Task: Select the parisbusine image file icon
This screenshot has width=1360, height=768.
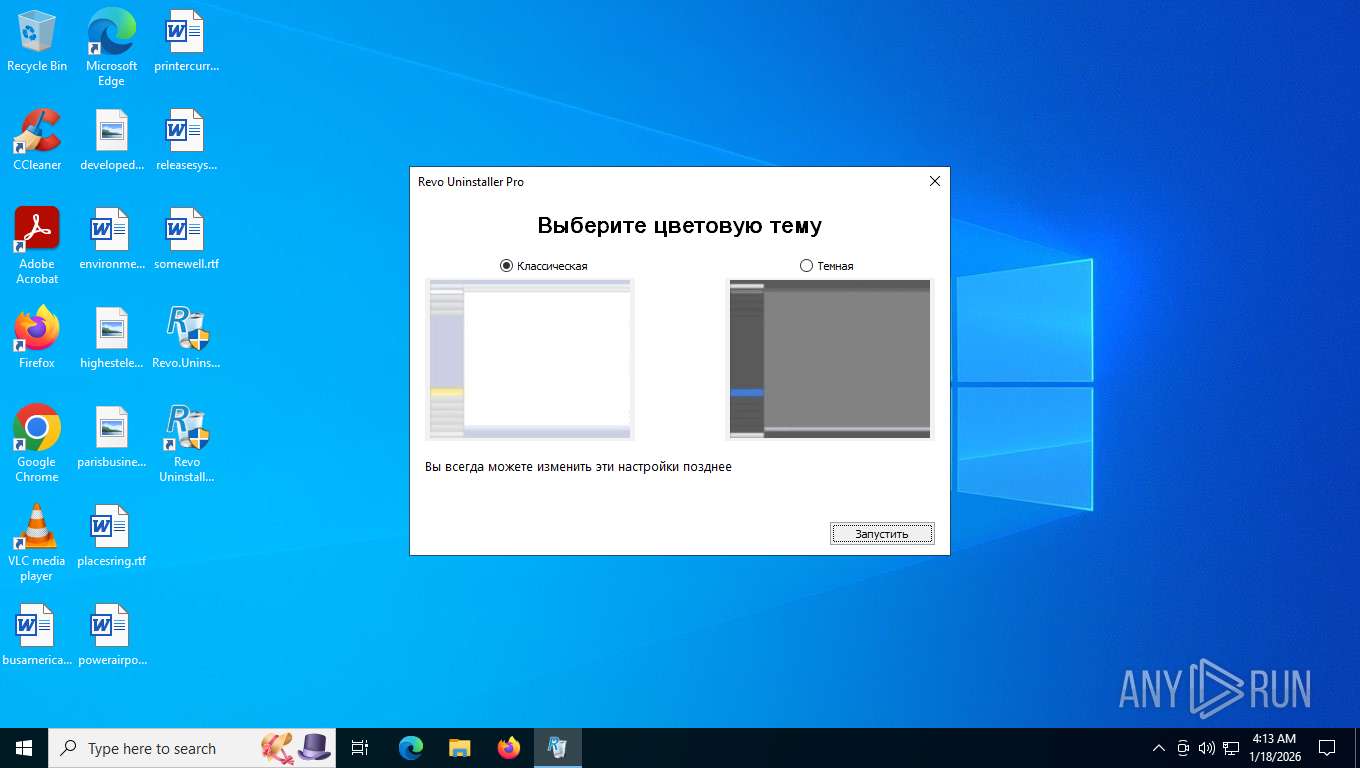Action: click(x=112, y=437)
